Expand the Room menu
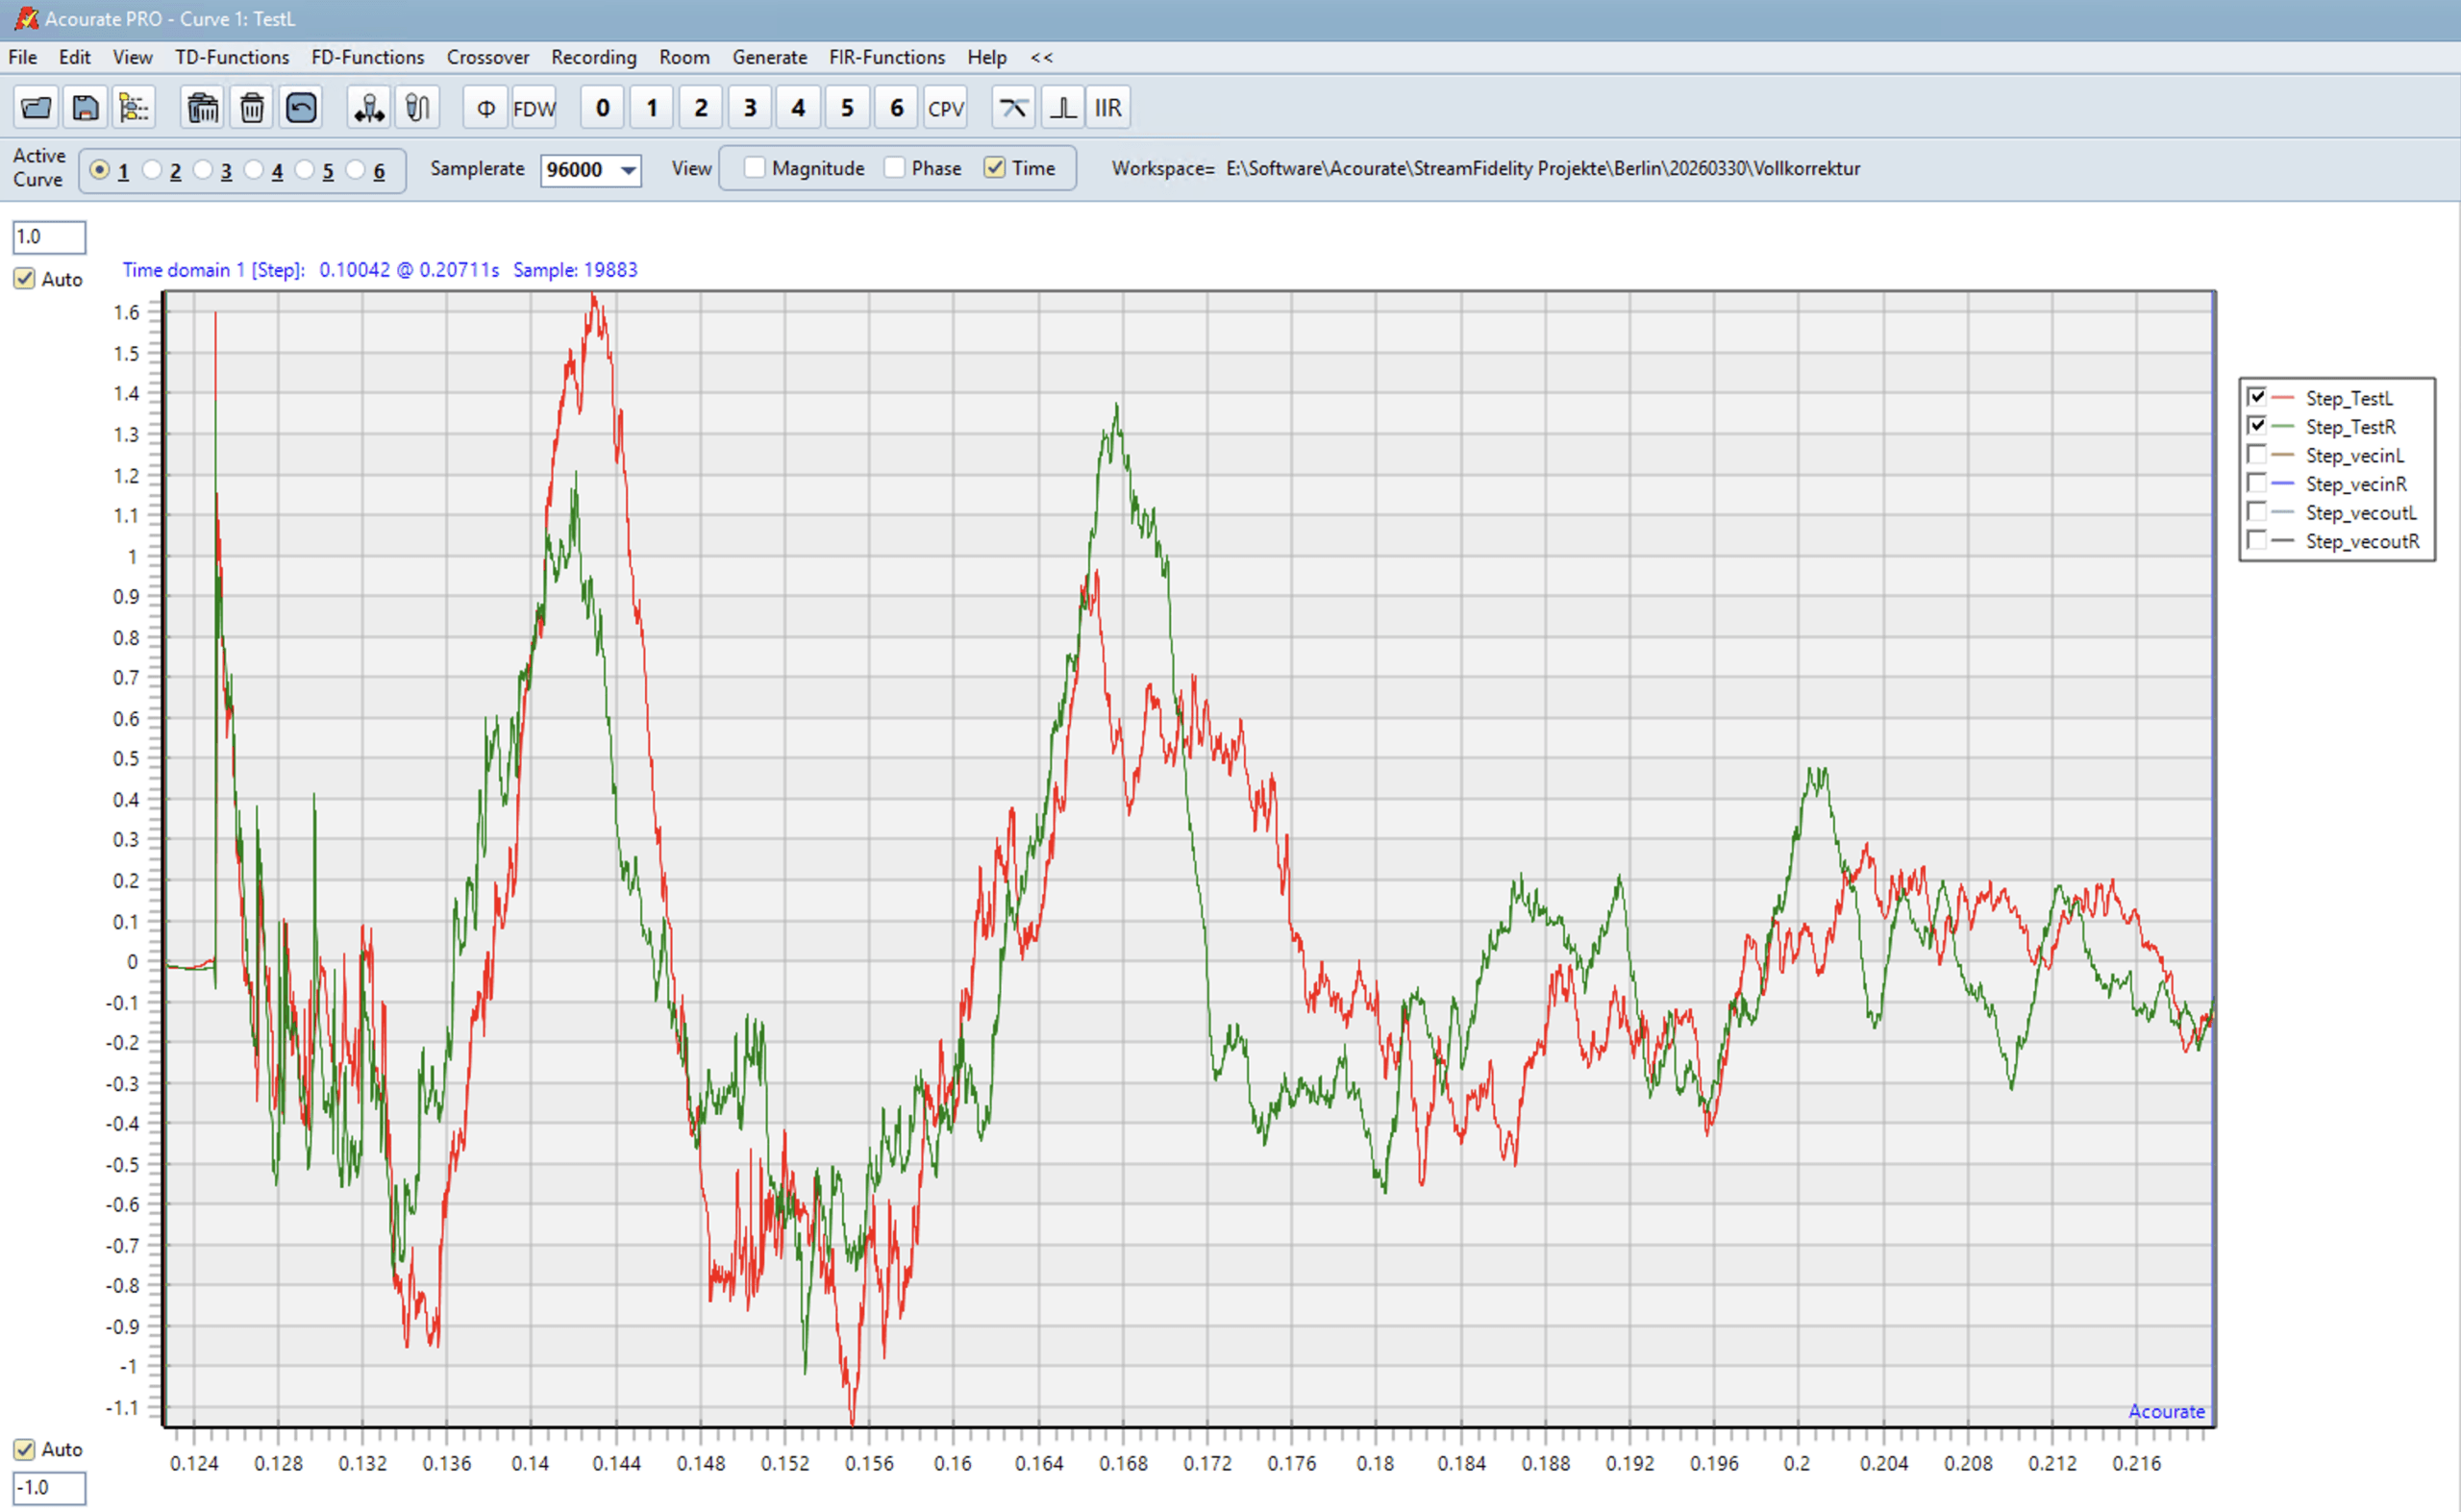 pyautogui.click(x=684, y=57)
